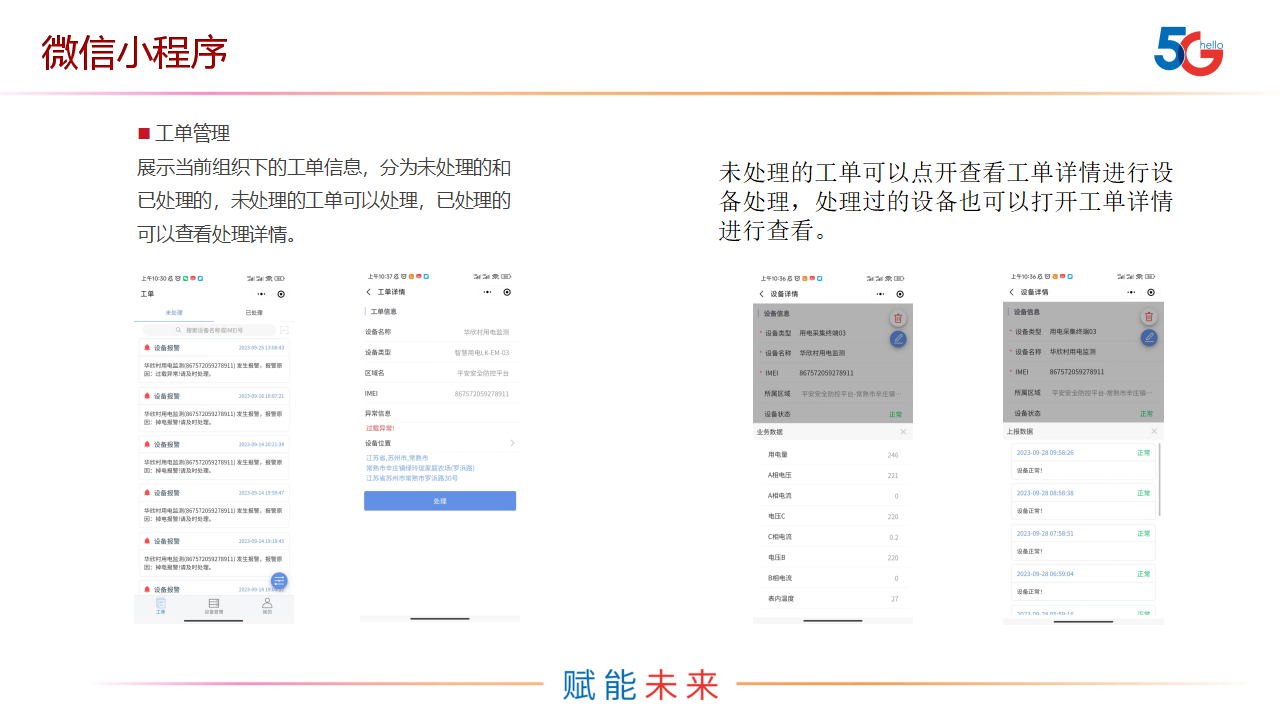Image resolution: width=1280 pixels, height=720 pixels.
Task: Open the report entry 2023-09-28 07:58:51
Action: click(x=1083, y=542)
